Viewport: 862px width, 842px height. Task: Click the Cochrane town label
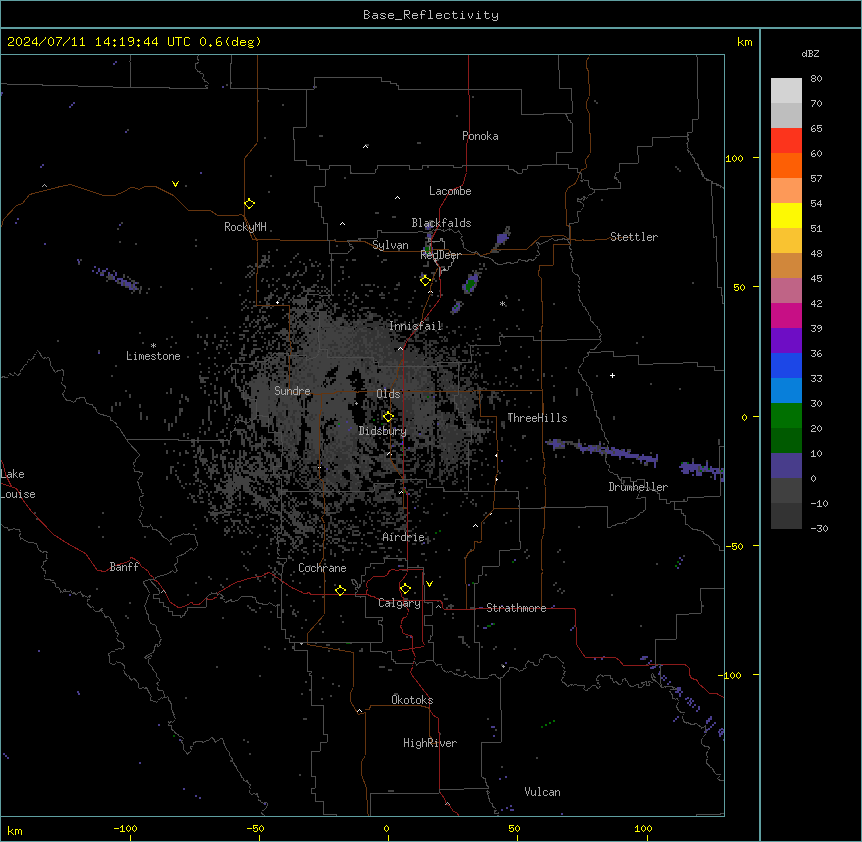pos(322,568)
